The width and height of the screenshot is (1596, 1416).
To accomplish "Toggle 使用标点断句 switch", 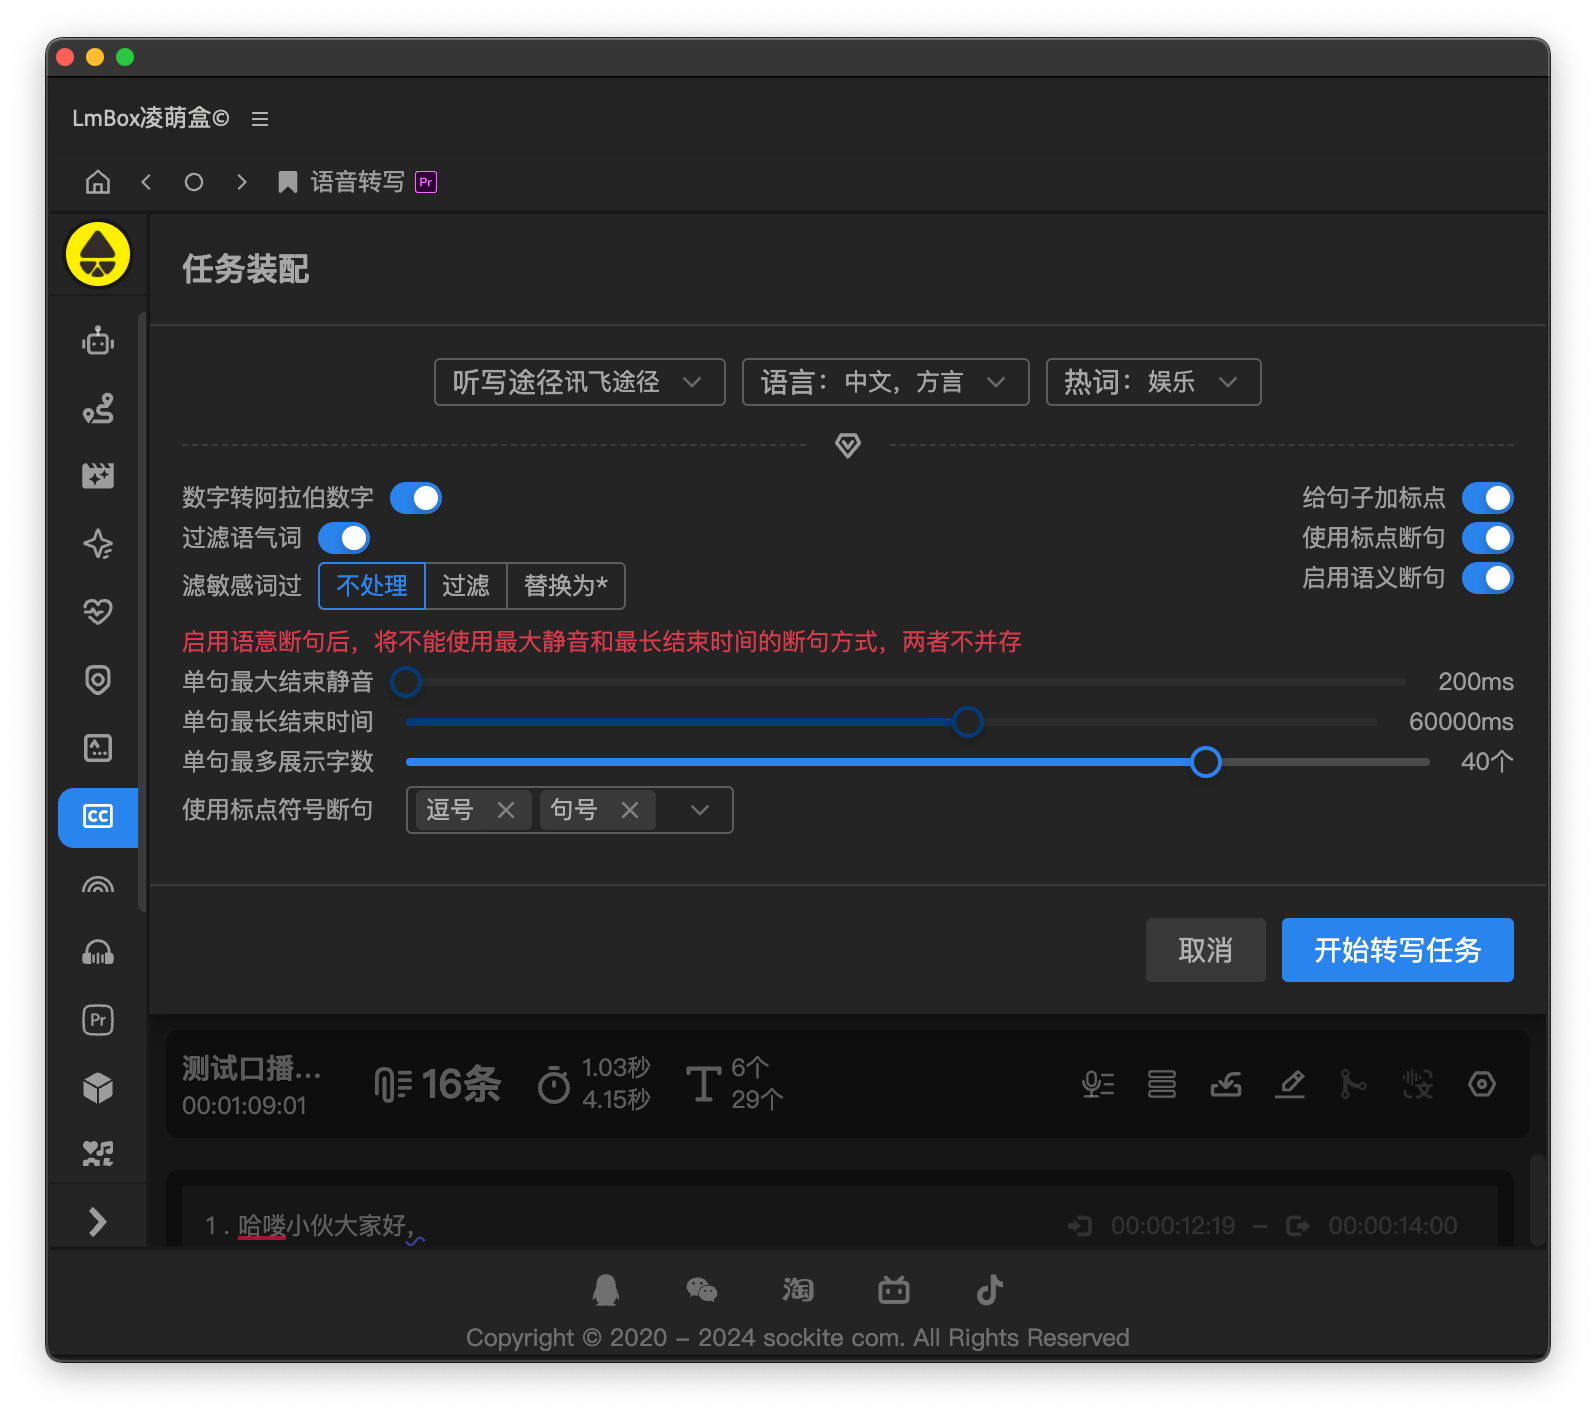I will pos(1488,538).
